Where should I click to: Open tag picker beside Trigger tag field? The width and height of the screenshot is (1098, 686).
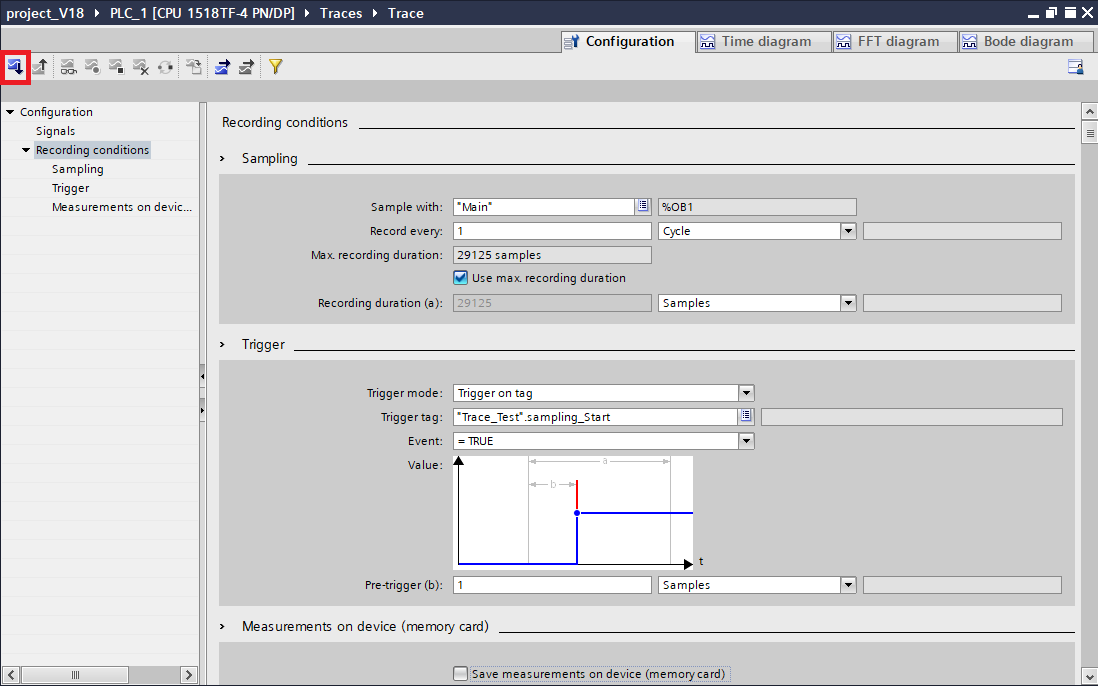(746, 416)
